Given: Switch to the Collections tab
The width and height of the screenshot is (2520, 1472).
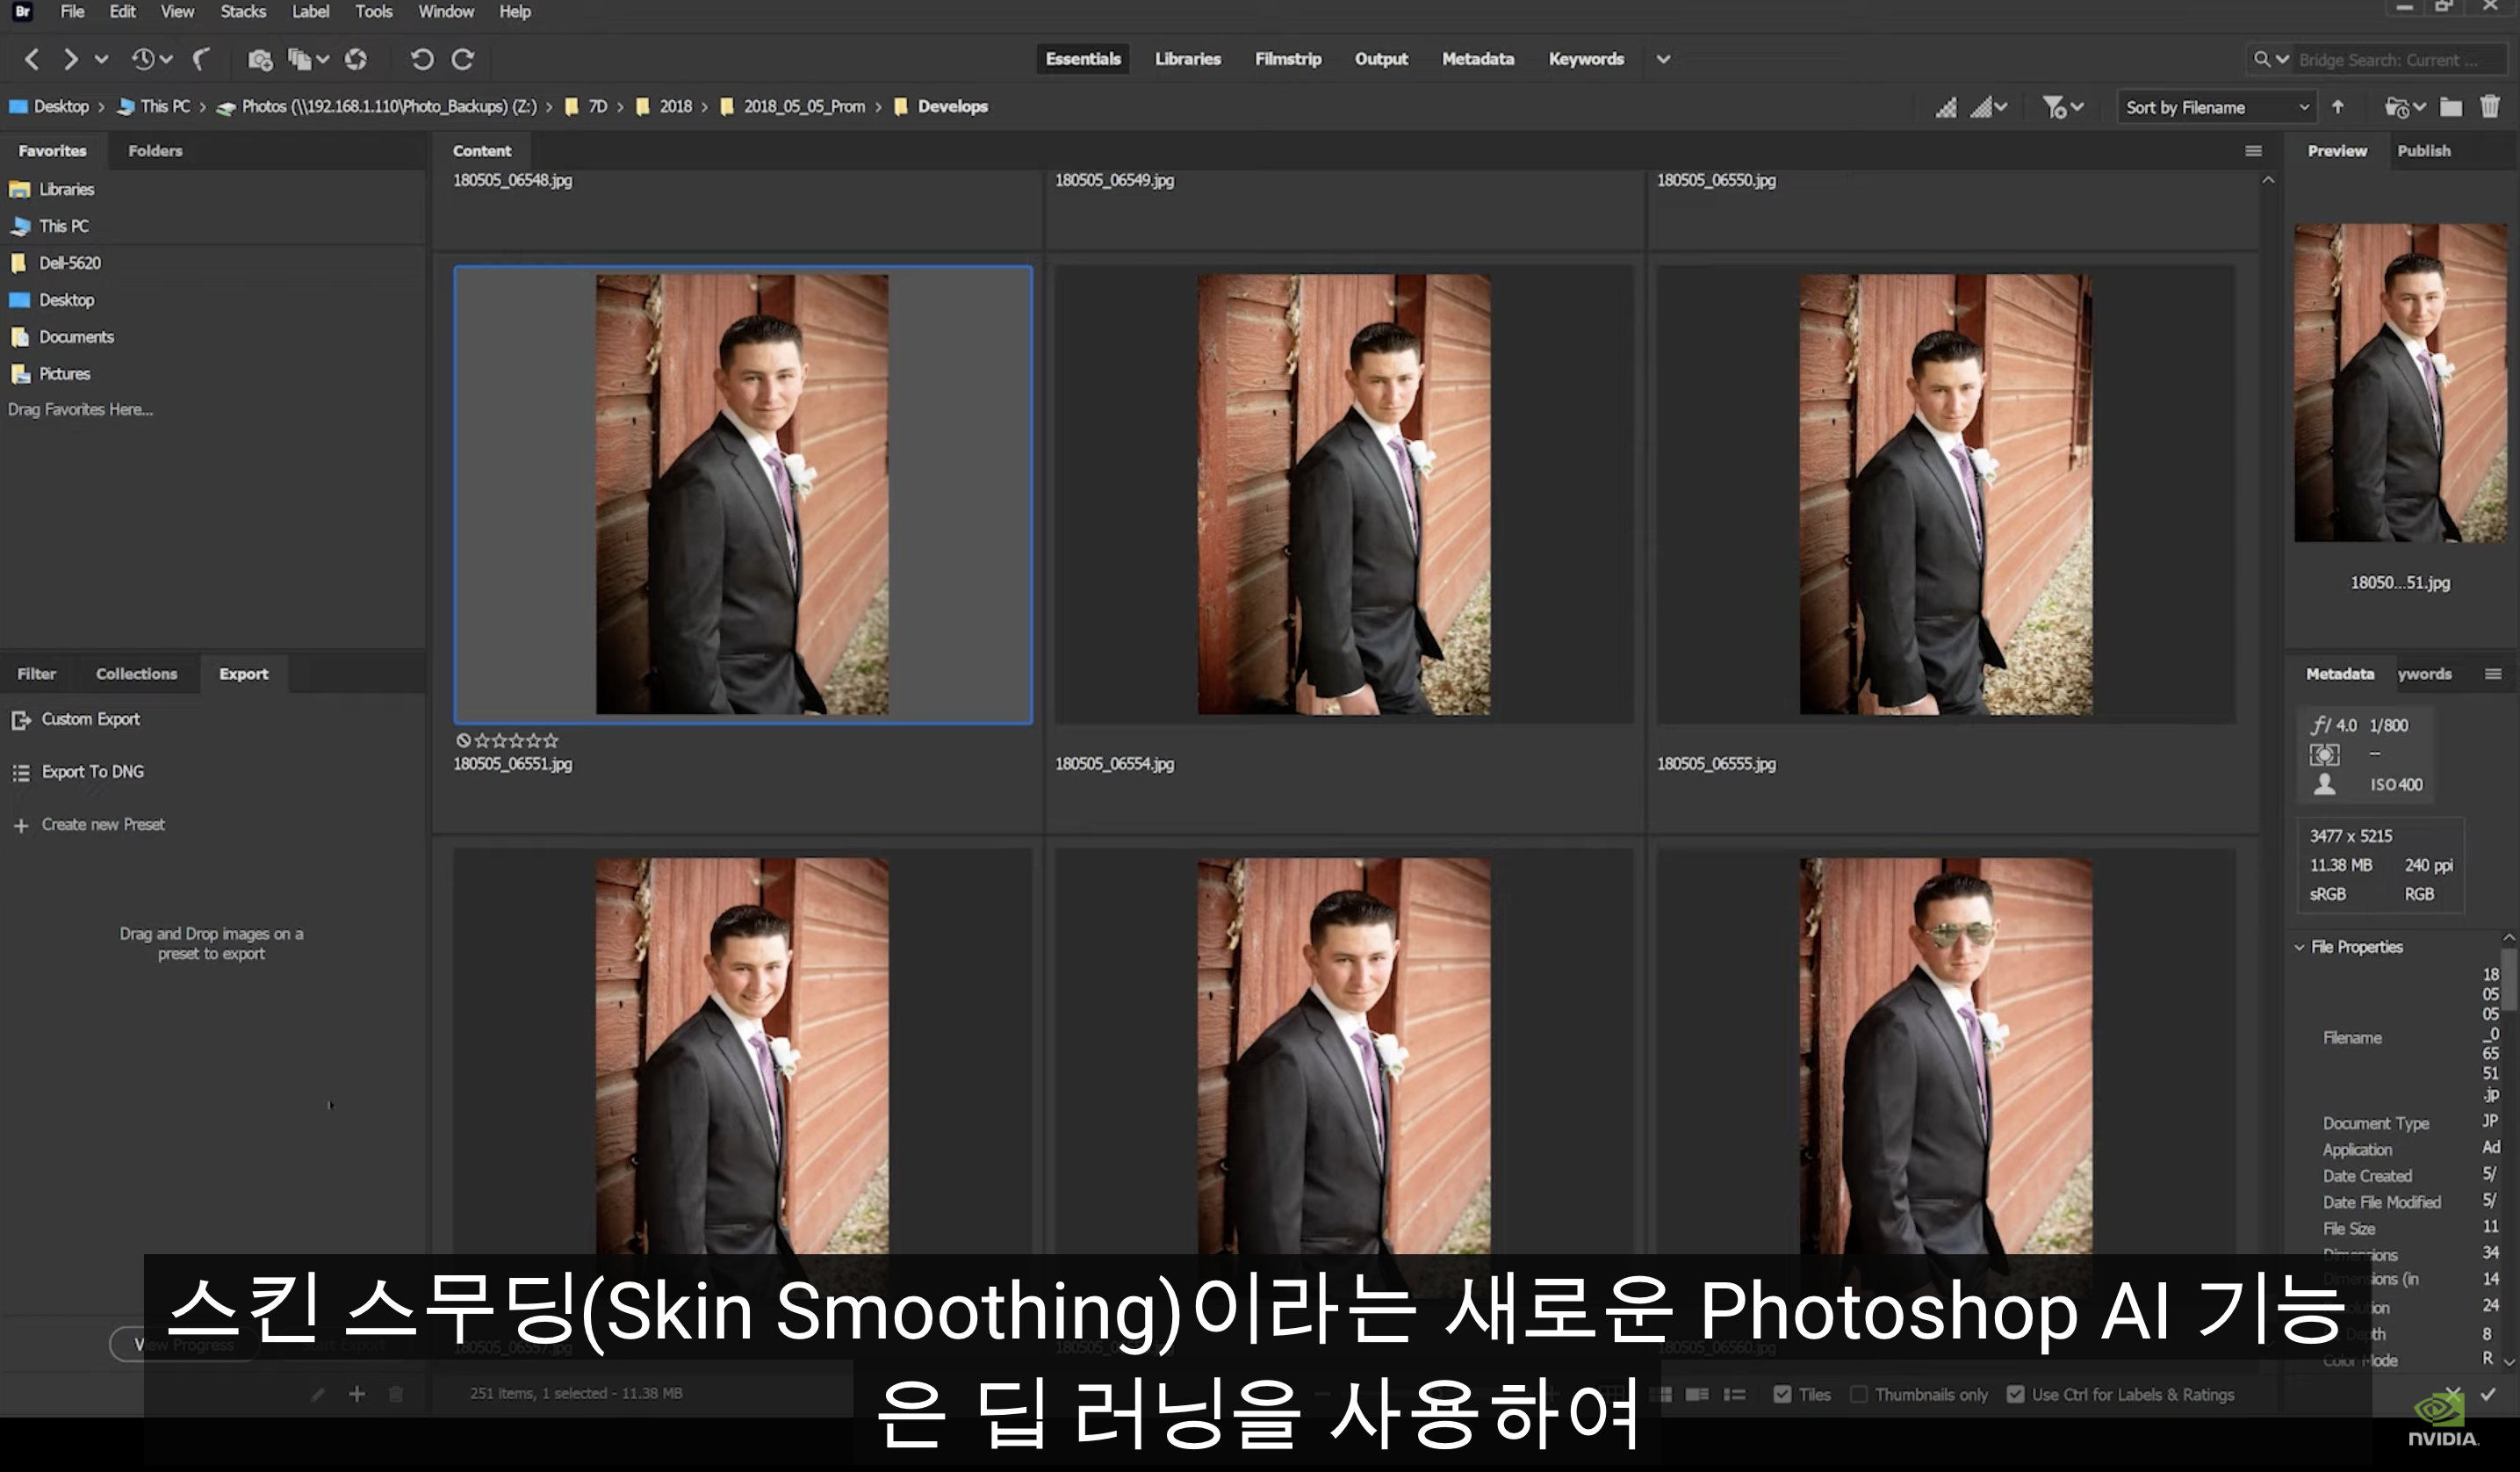Looking at the screenshot, I should [x=136, y=674].
